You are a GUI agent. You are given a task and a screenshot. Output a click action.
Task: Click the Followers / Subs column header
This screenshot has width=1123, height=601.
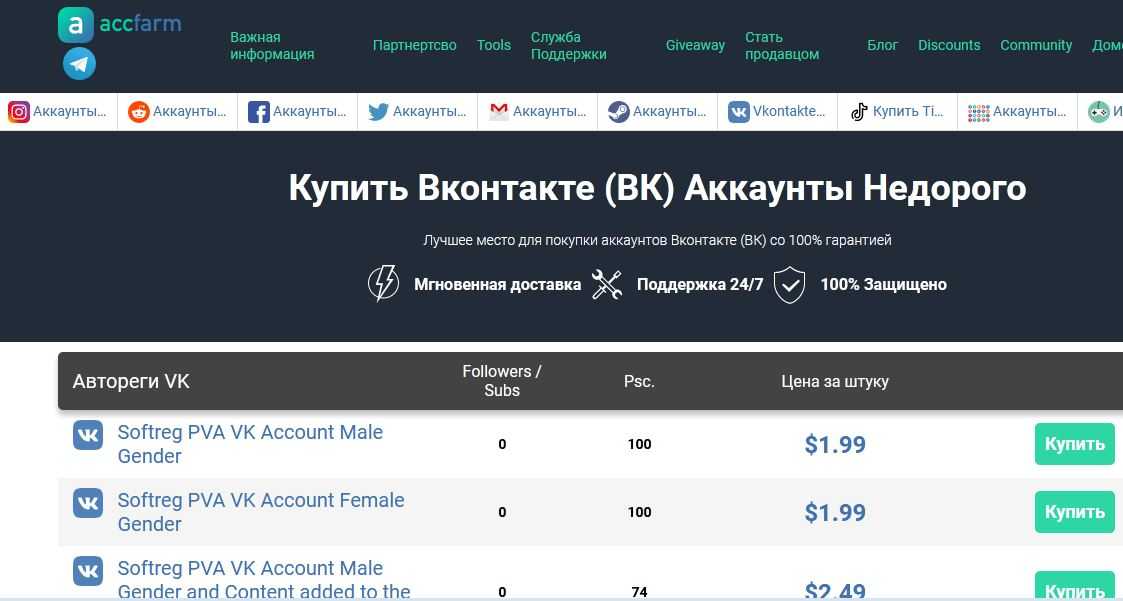[502, 381]
